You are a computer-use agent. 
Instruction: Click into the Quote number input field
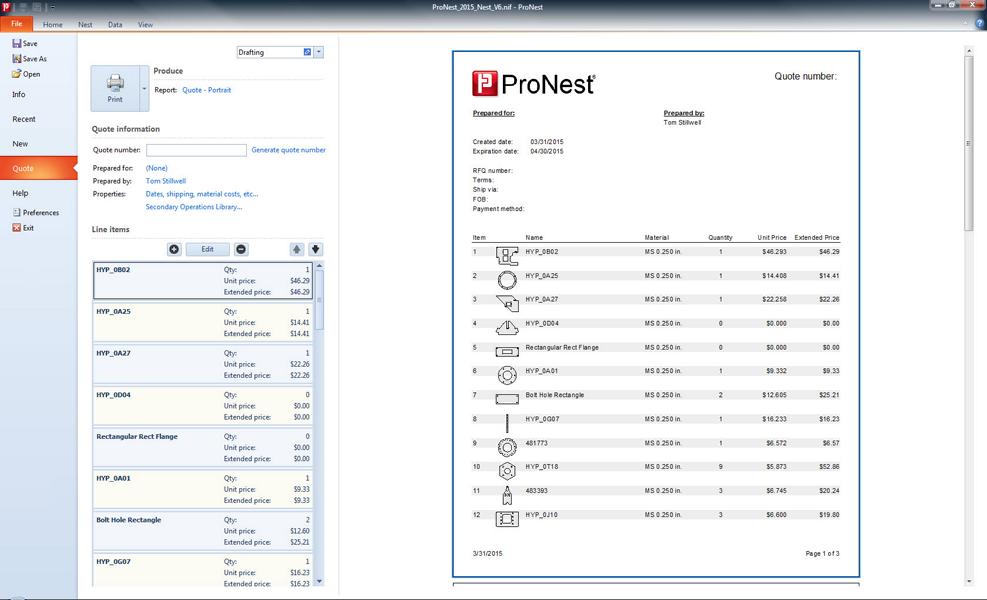[x=196, y=150]
